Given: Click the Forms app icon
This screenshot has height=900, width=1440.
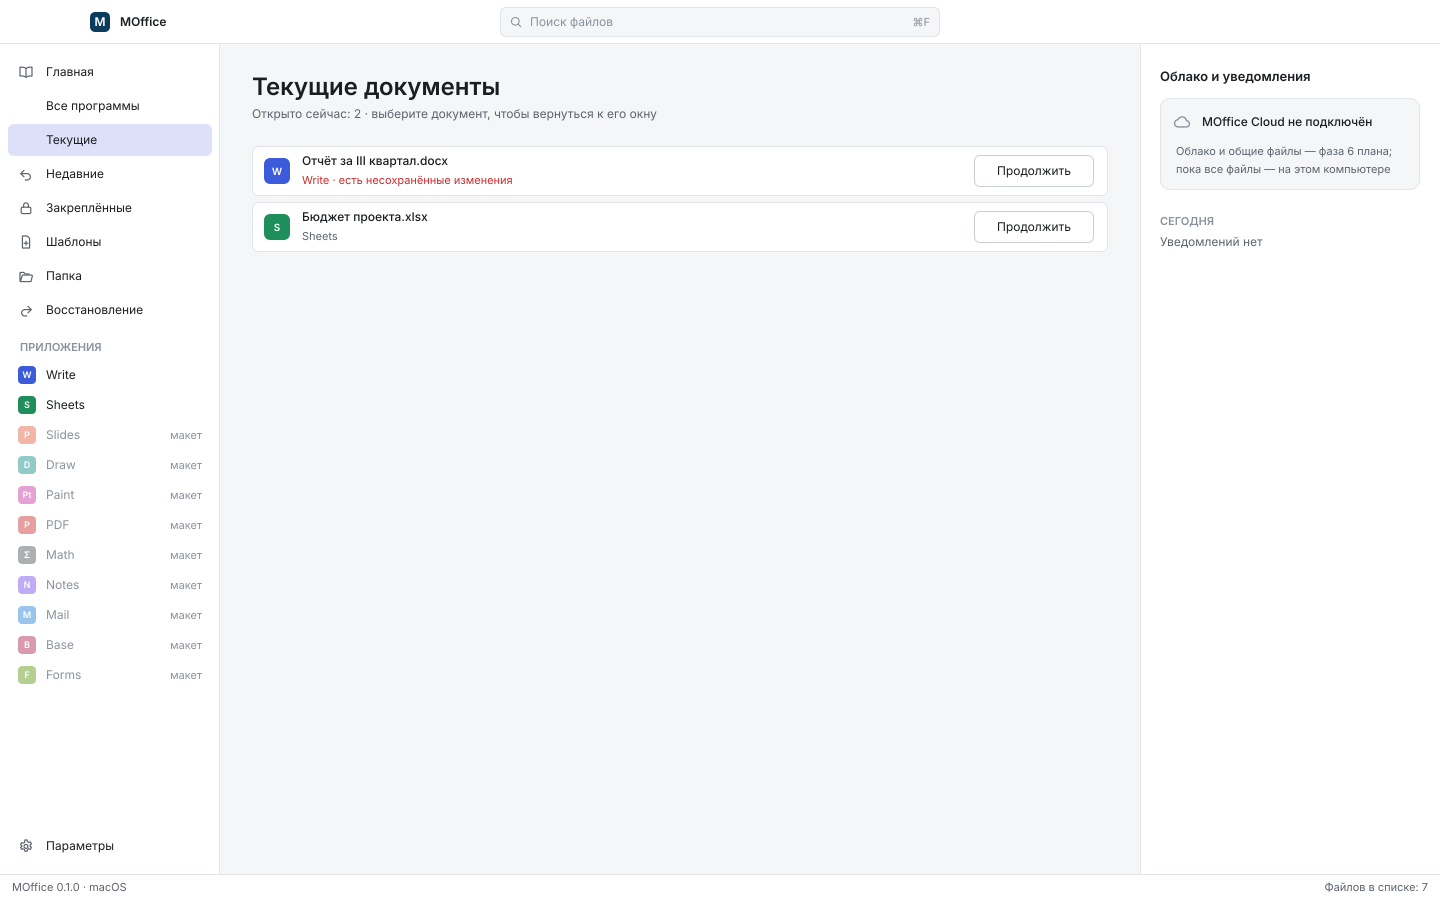Looking at the screenshot, I should (x=27, y=675).
